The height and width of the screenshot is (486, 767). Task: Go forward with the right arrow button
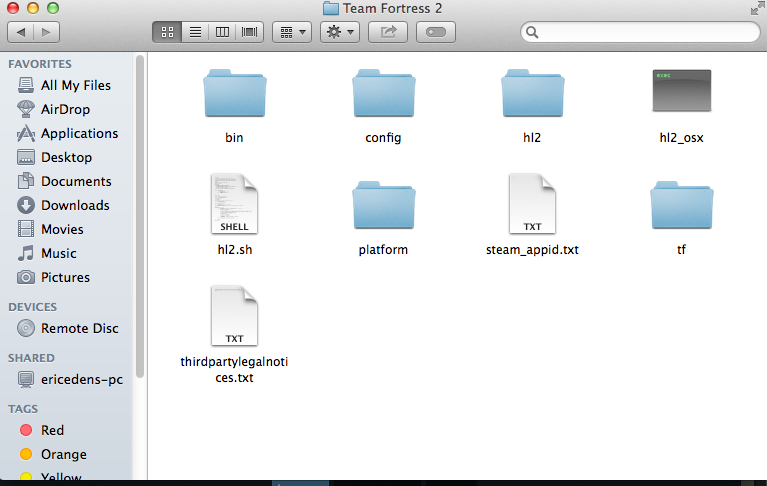[46, 32]
